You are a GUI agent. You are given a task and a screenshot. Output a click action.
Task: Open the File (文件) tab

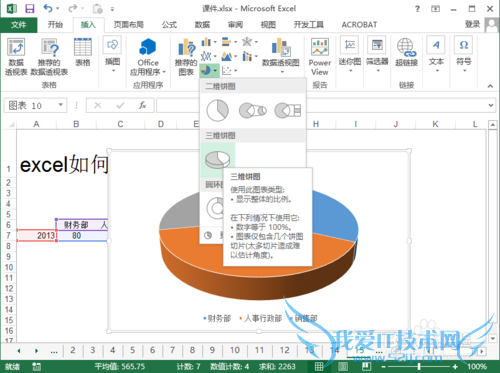tap(19, 25)
